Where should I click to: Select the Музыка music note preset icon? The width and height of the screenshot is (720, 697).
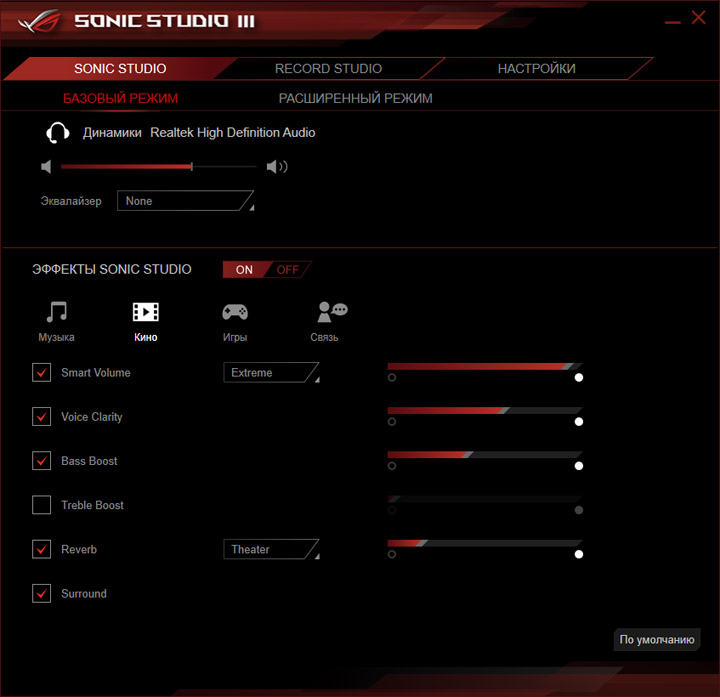pyautogui.click(x=56, y=312)
